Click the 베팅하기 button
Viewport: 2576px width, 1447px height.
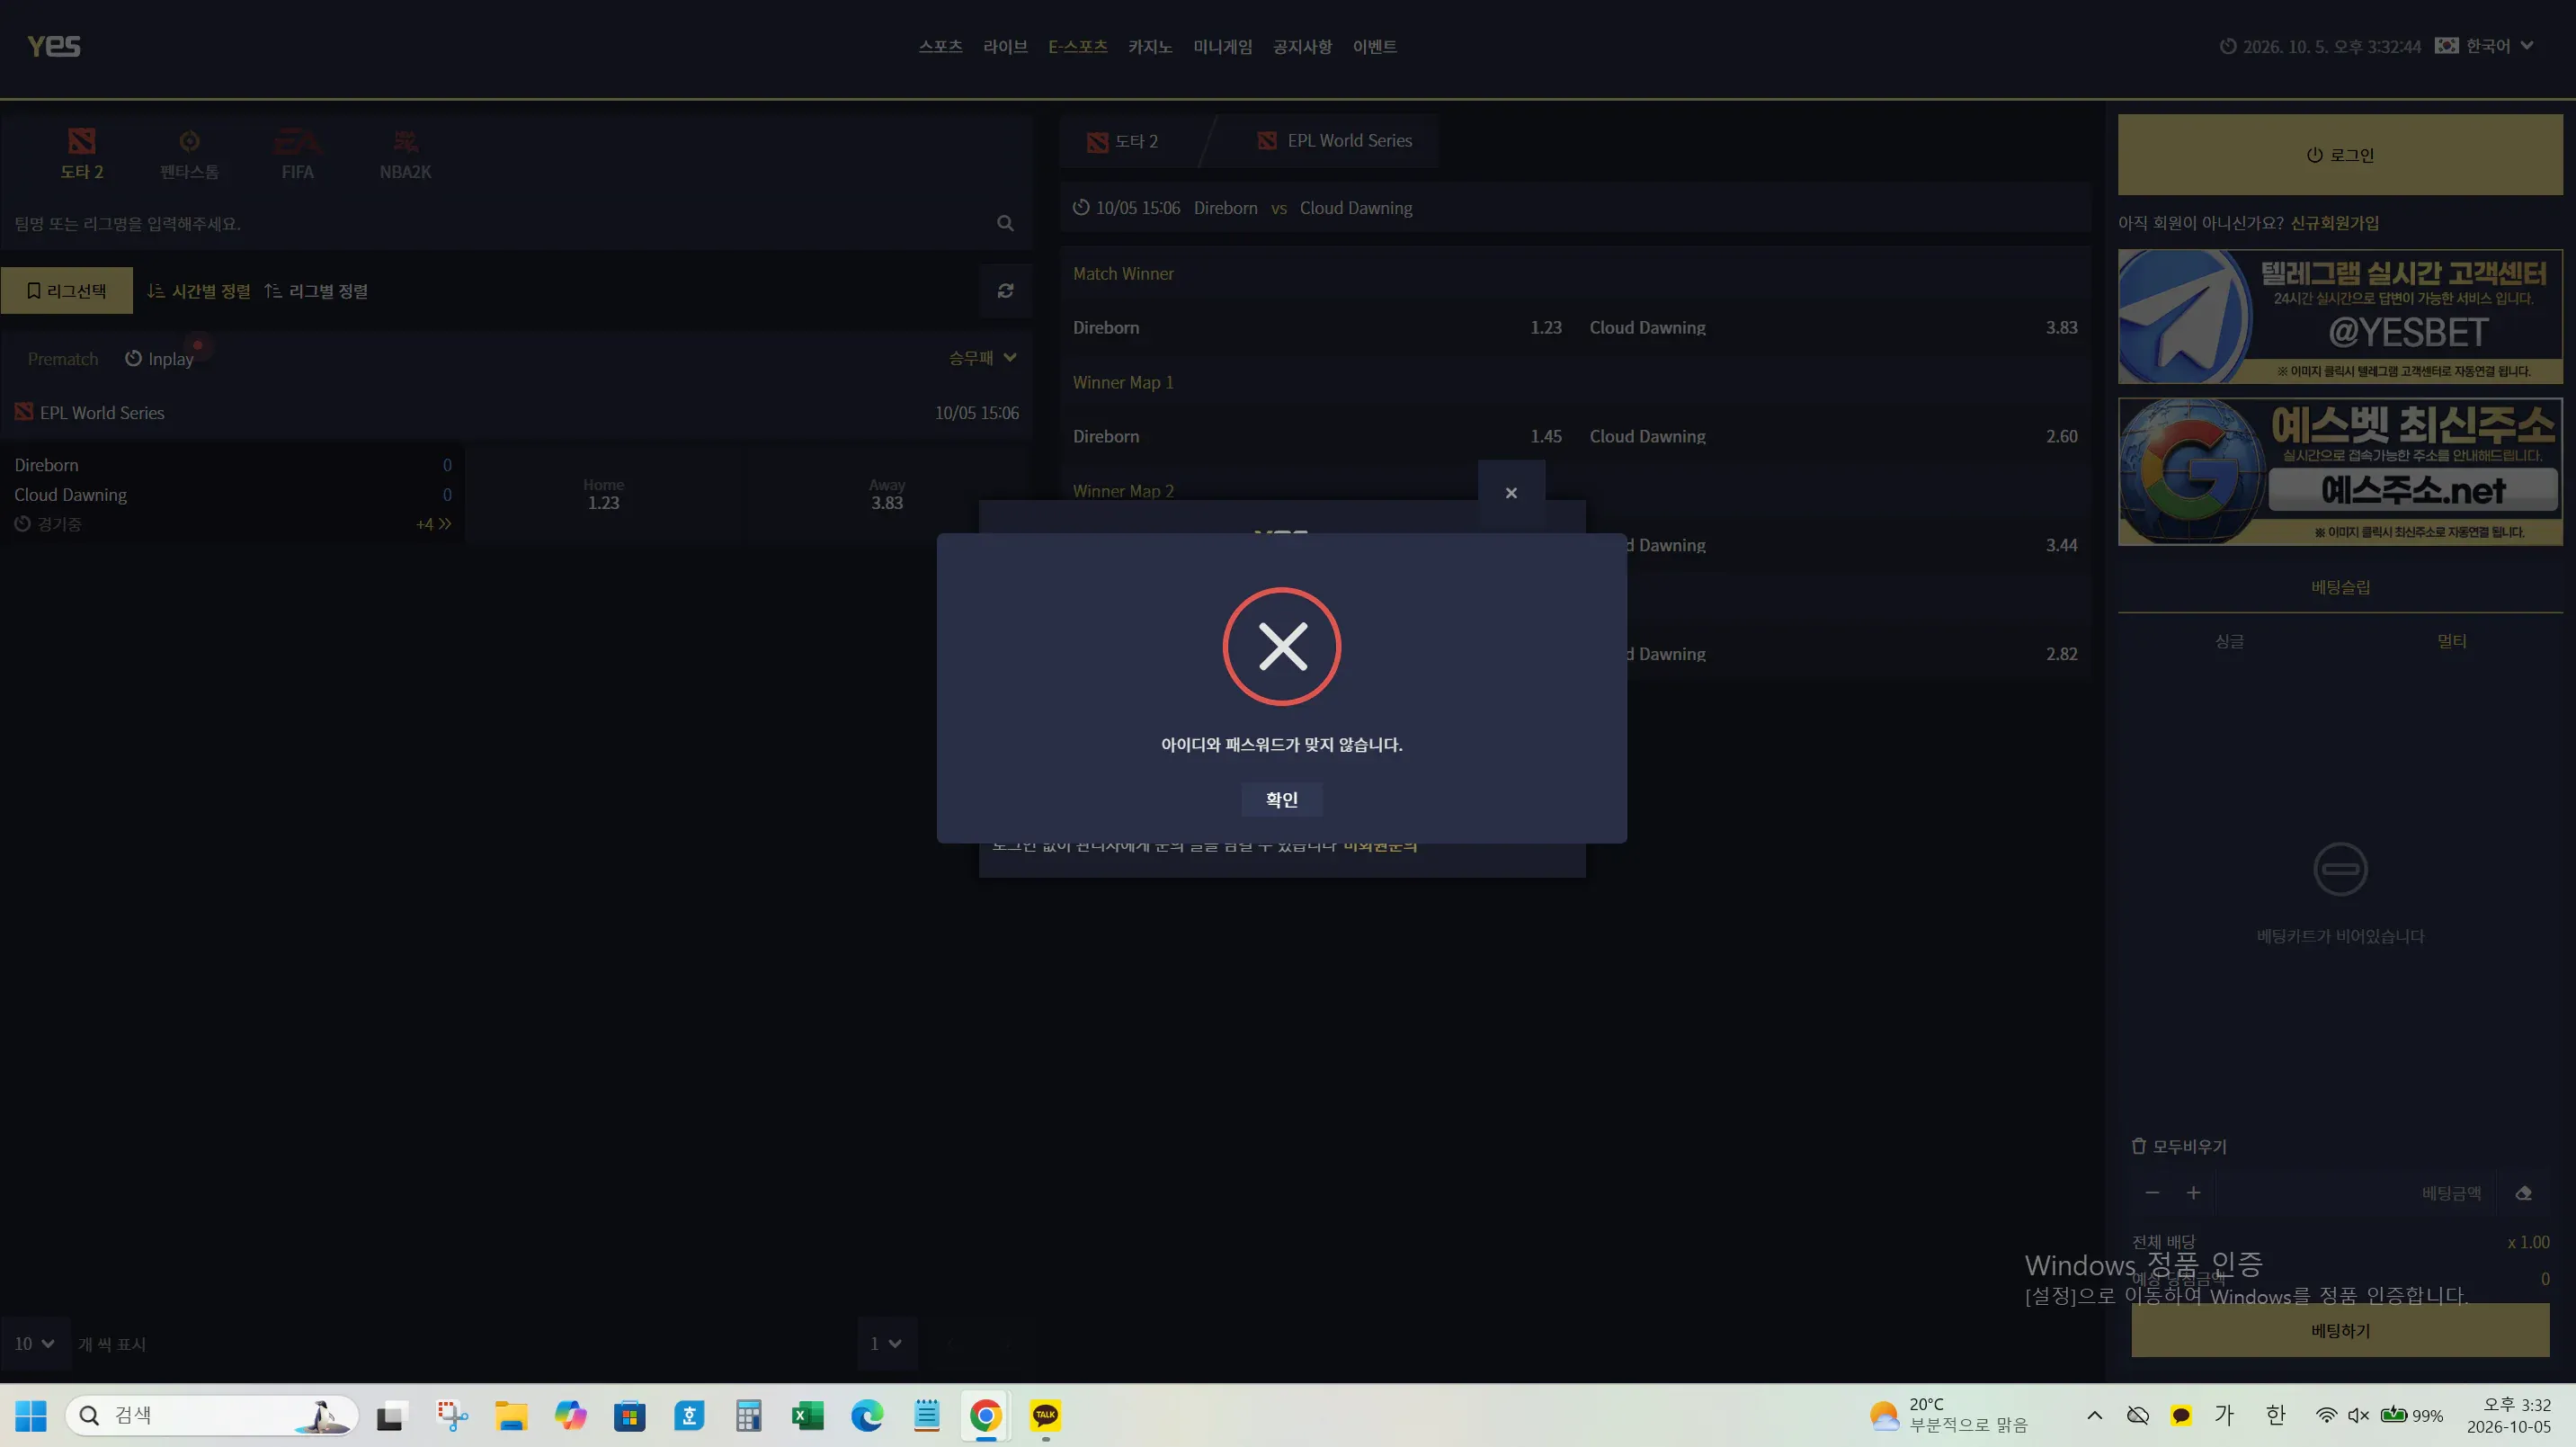click(2340, 1331)
